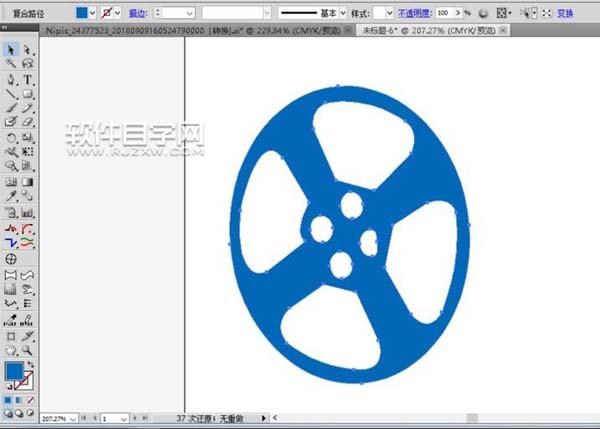Select the Direct Selection tool
The height and width of the screenshot is (429, 600).
tap(27, 50)
